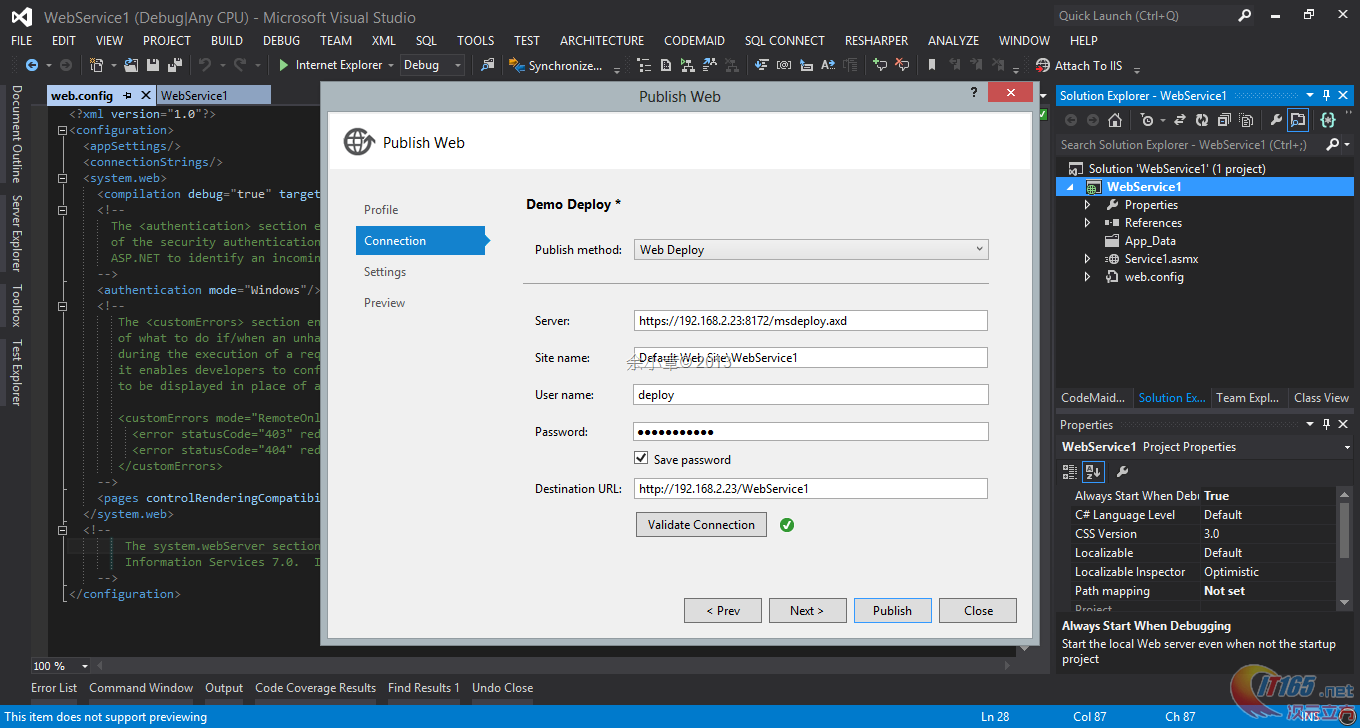Click Quick Launch search magnifier icon
1360x728 pixels.
click(x=1245, y=15)
